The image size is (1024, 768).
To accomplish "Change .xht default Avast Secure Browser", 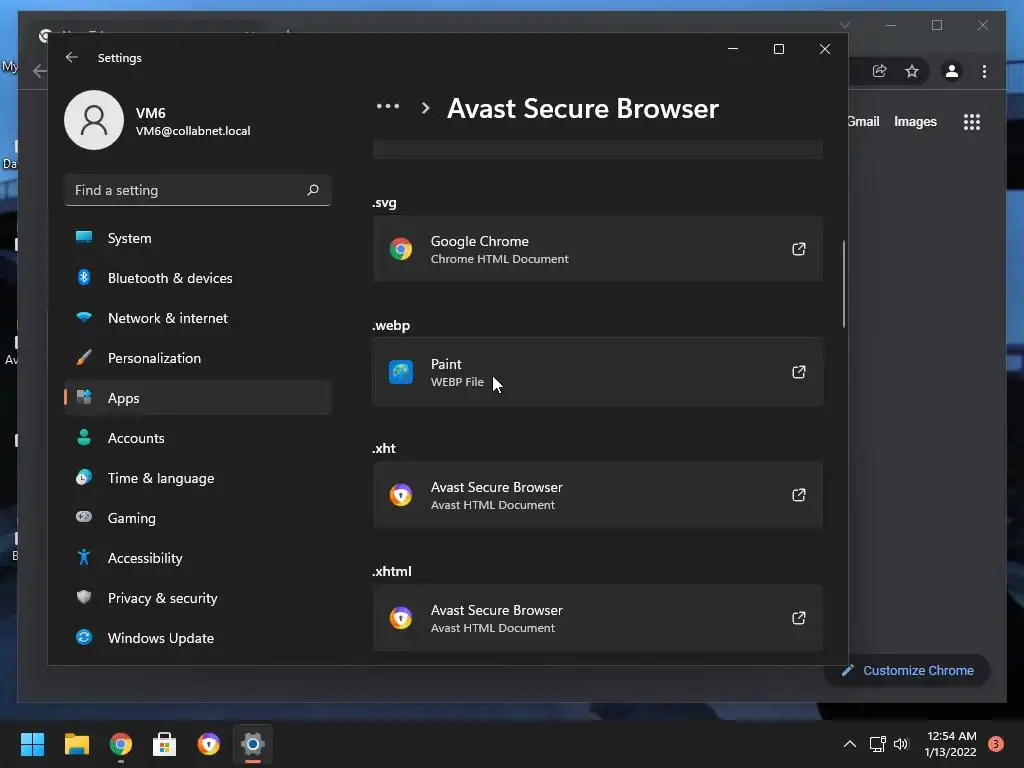I will 598,495.
